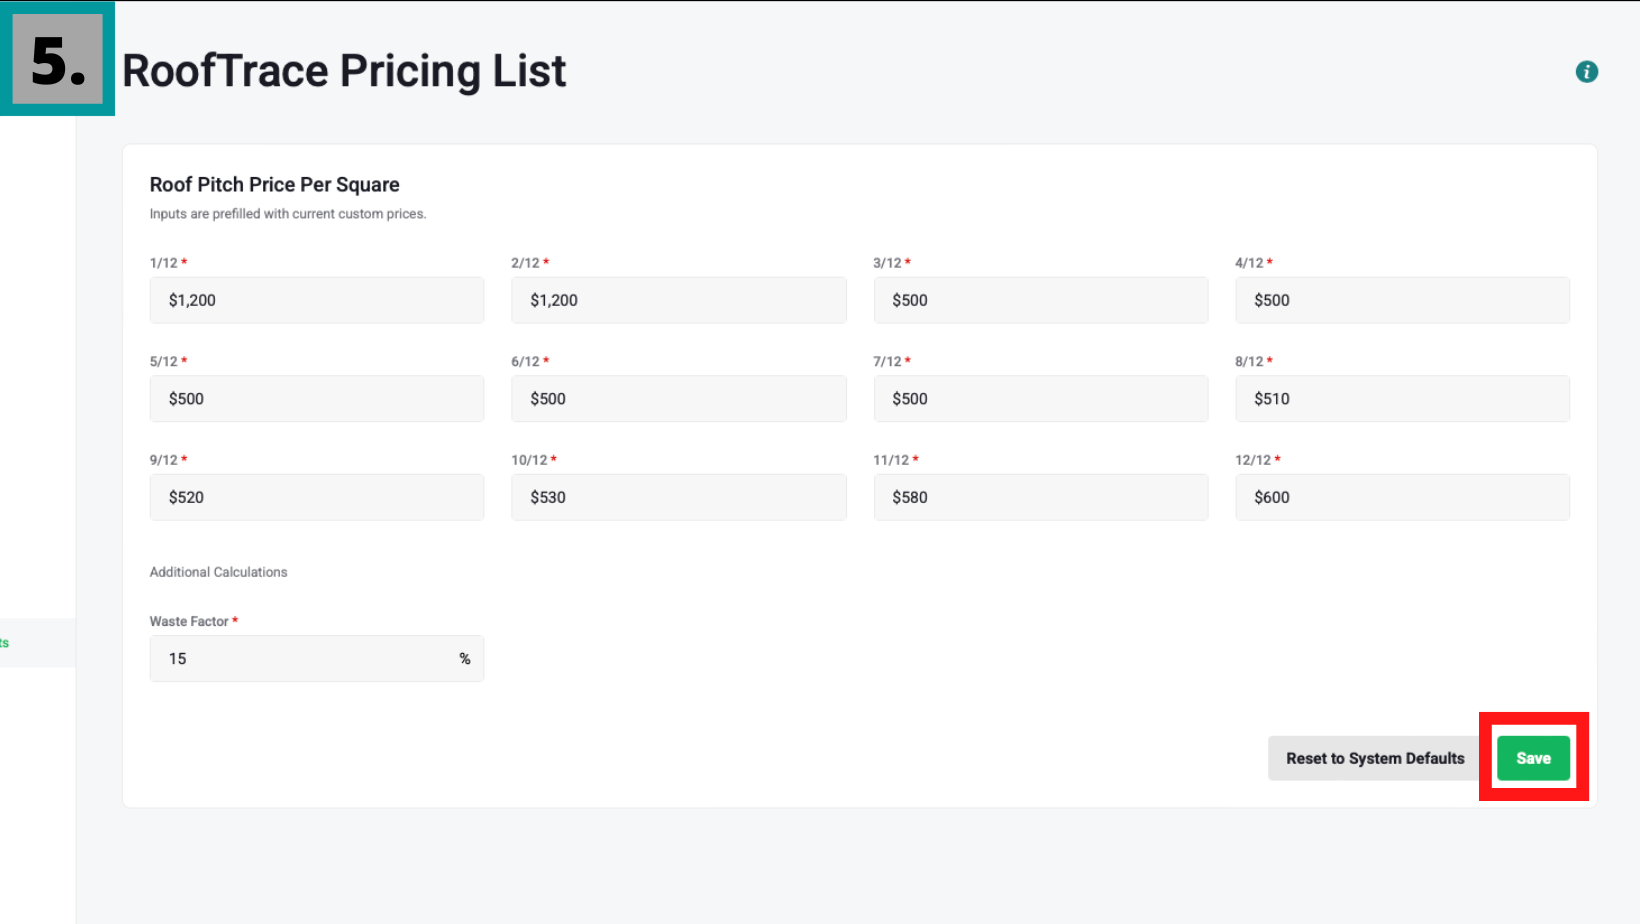Focus the 7/12 pitch price box

click(1040, 399)
